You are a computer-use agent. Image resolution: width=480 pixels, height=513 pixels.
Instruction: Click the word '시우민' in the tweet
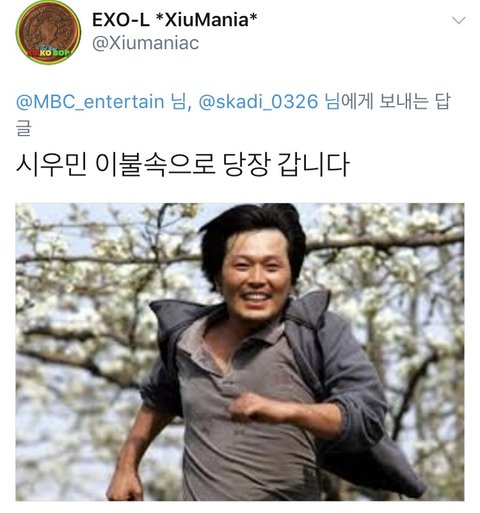(51, 164)
